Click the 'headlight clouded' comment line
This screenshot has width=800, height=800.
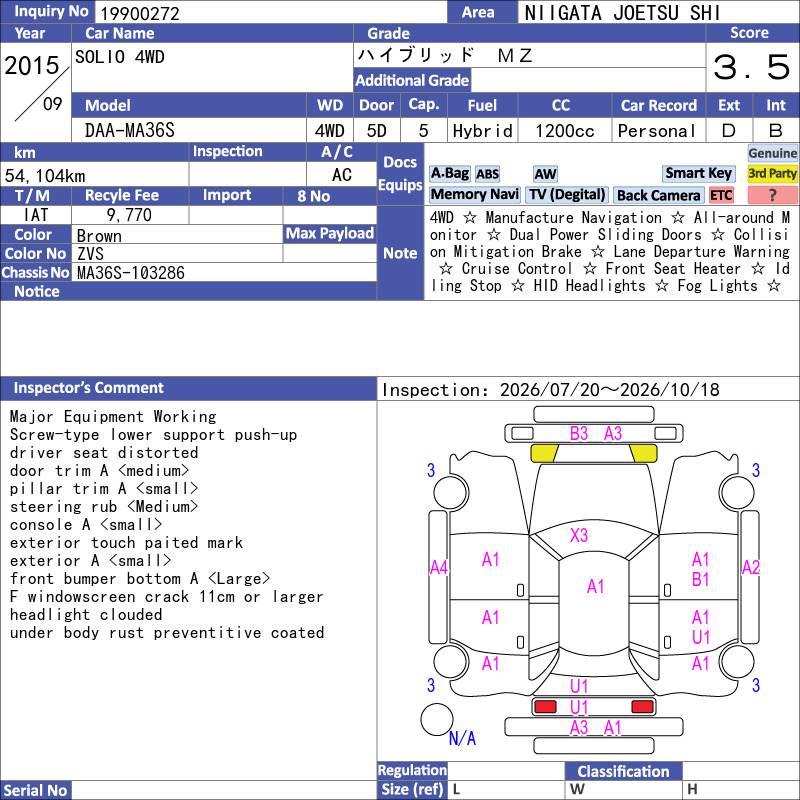pyautogui.click(x=86, y=614)
